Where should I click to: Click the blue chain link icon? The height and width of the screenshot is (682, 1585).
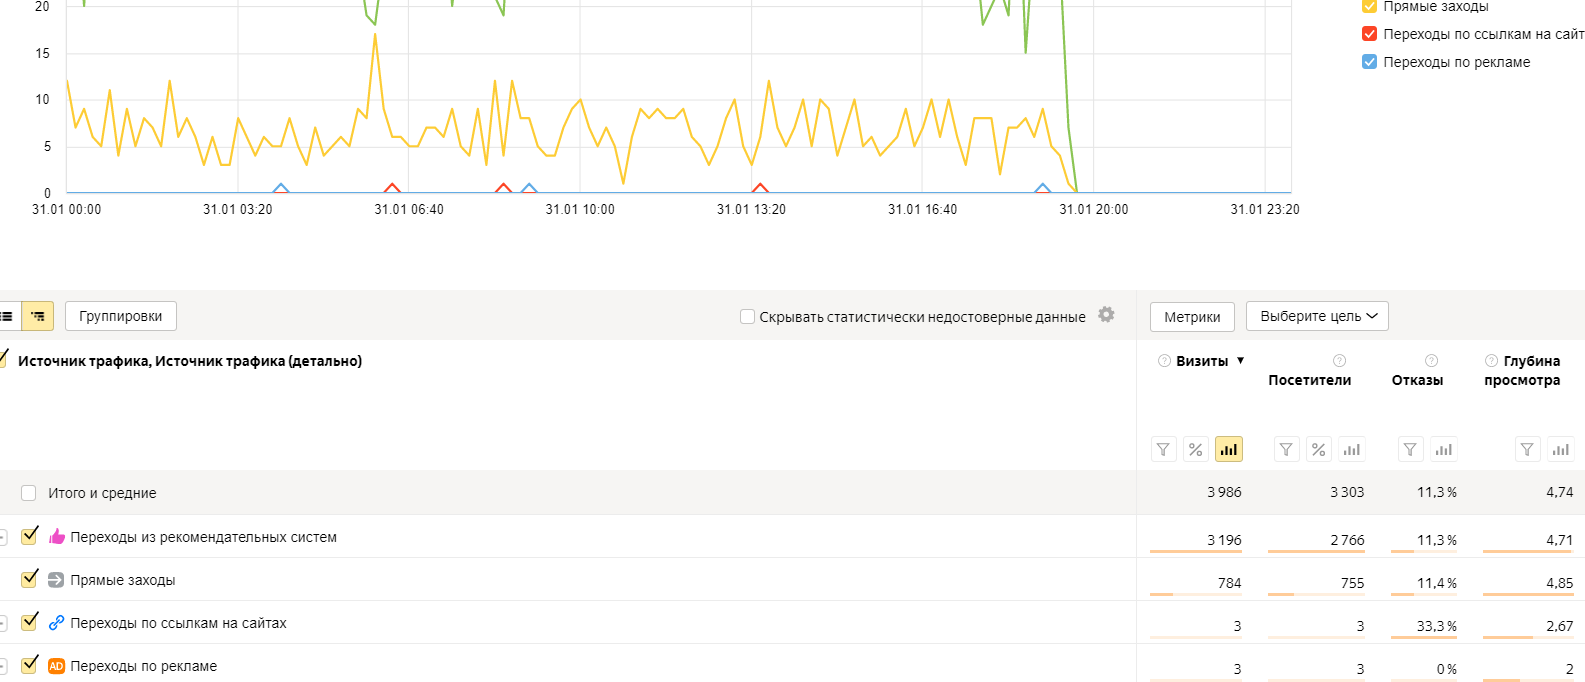tap(56, 623)
